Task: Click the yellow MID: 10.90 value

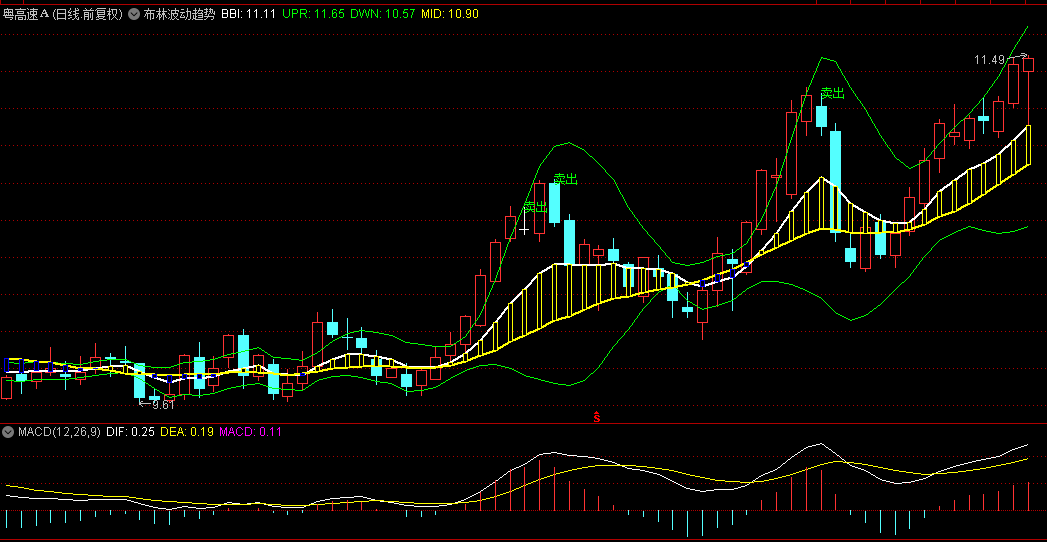Action: pyautogui.click(x=450, y=14)
